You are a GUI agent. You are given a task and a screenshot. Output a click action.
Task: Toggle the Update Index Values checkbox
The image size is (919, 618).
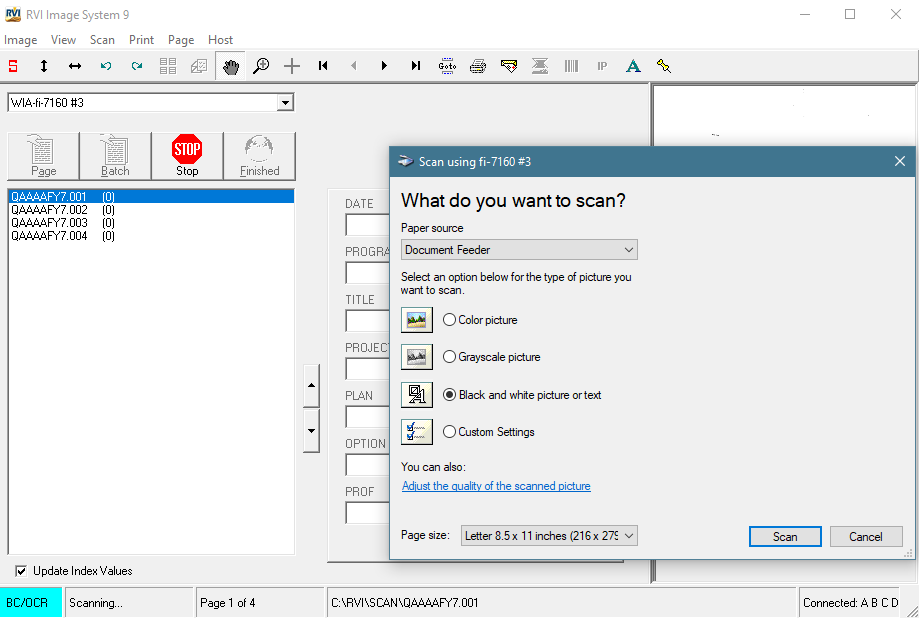point(21,571)
